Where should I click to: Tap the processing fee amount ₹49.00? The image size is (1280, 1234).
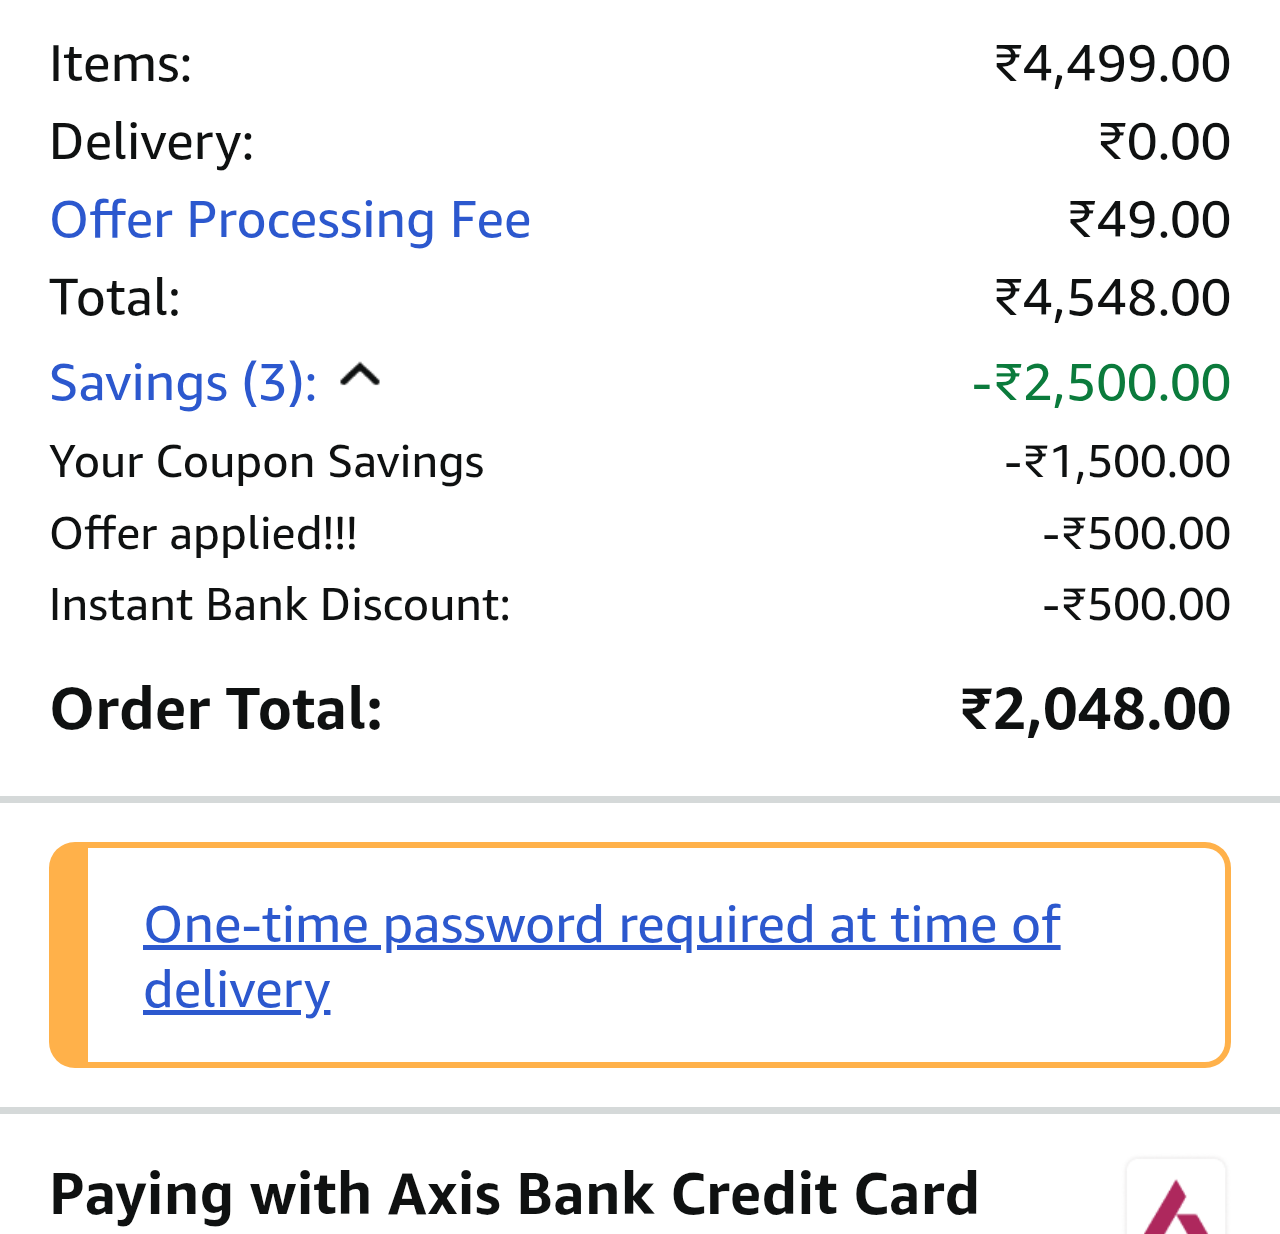[x=1149, y=220]
